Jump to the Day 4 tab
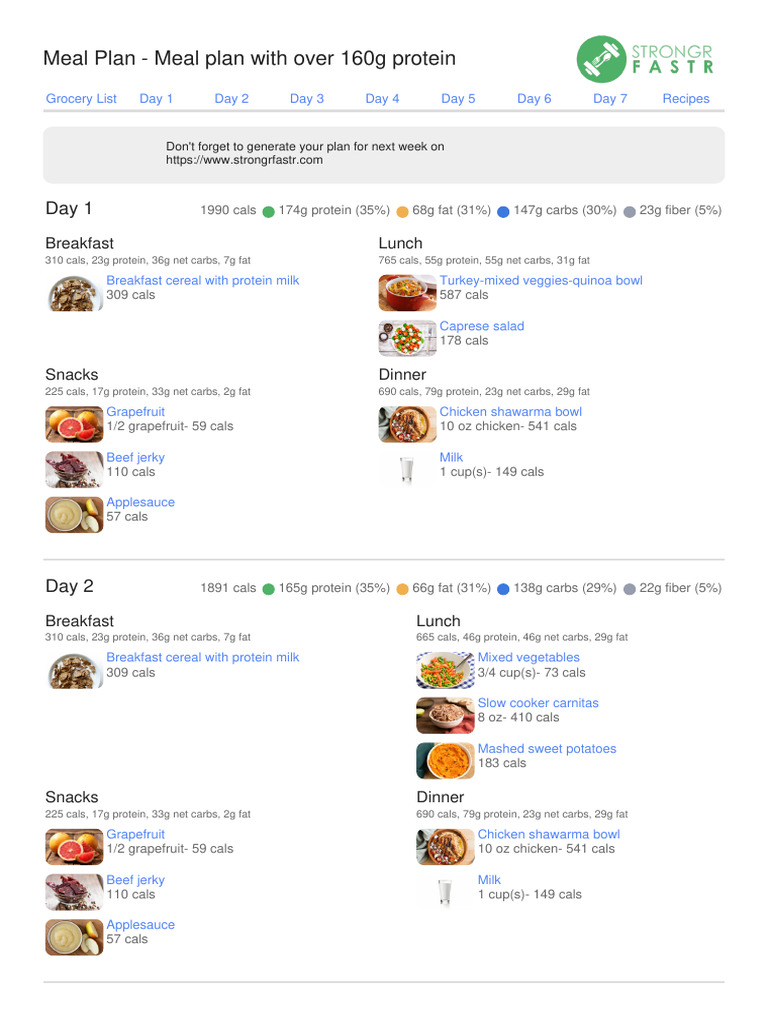The image size is (768, 1024). click(382, 98)
